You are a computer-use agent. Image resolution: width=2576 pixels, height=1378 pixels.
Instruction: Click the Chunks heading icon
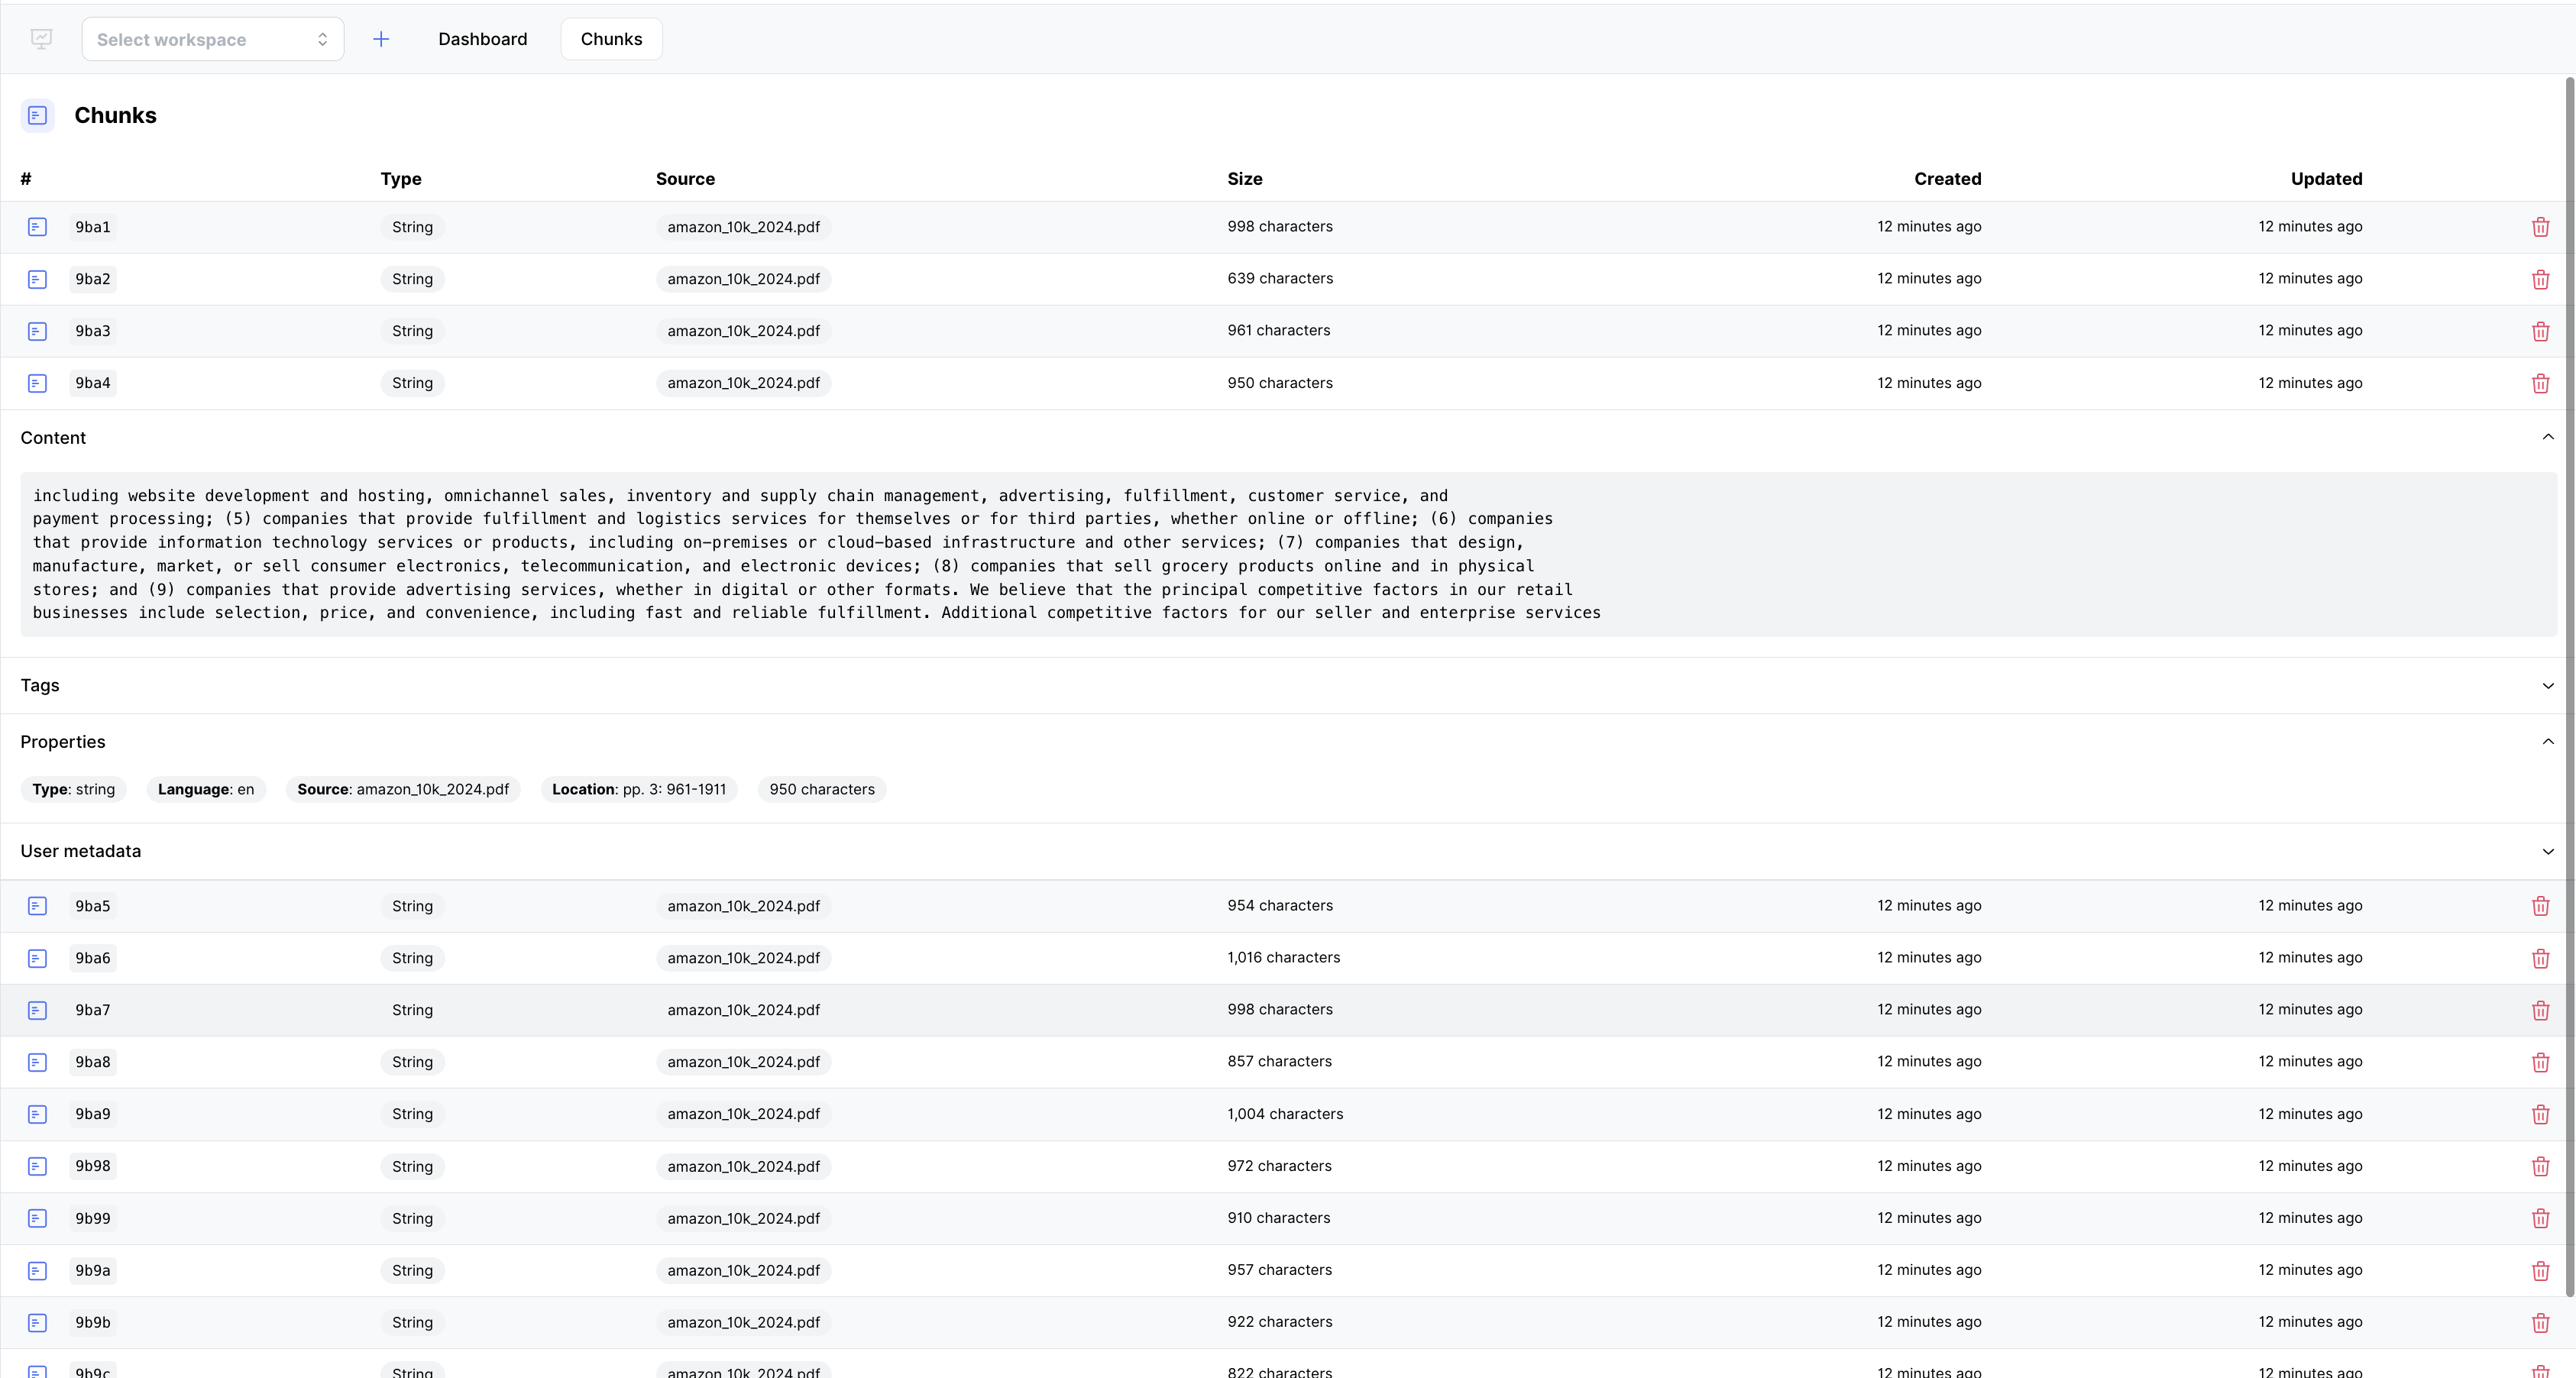pyautogui.click(x=38, y=115)
